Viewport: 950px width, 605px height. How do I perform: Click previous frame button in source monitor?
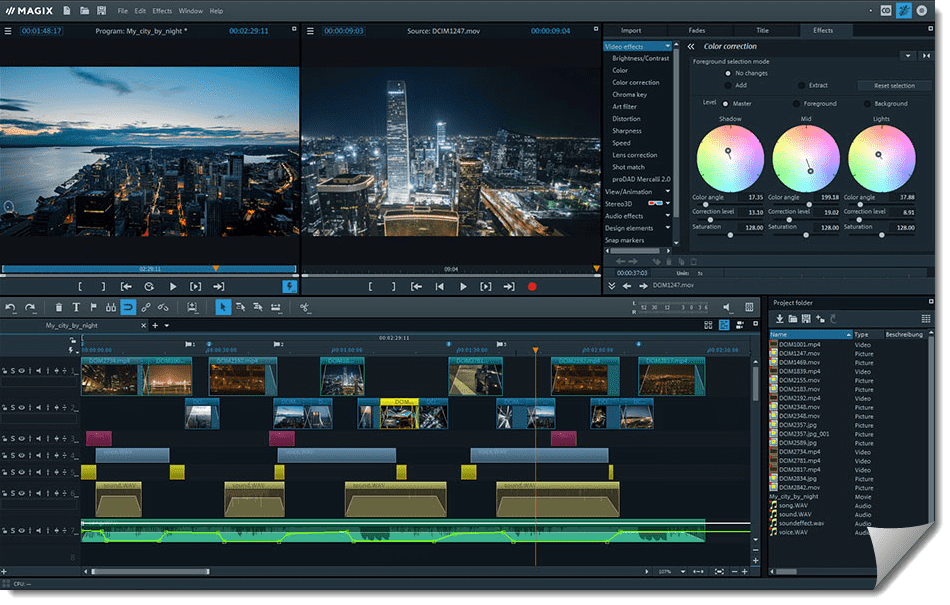440,286
